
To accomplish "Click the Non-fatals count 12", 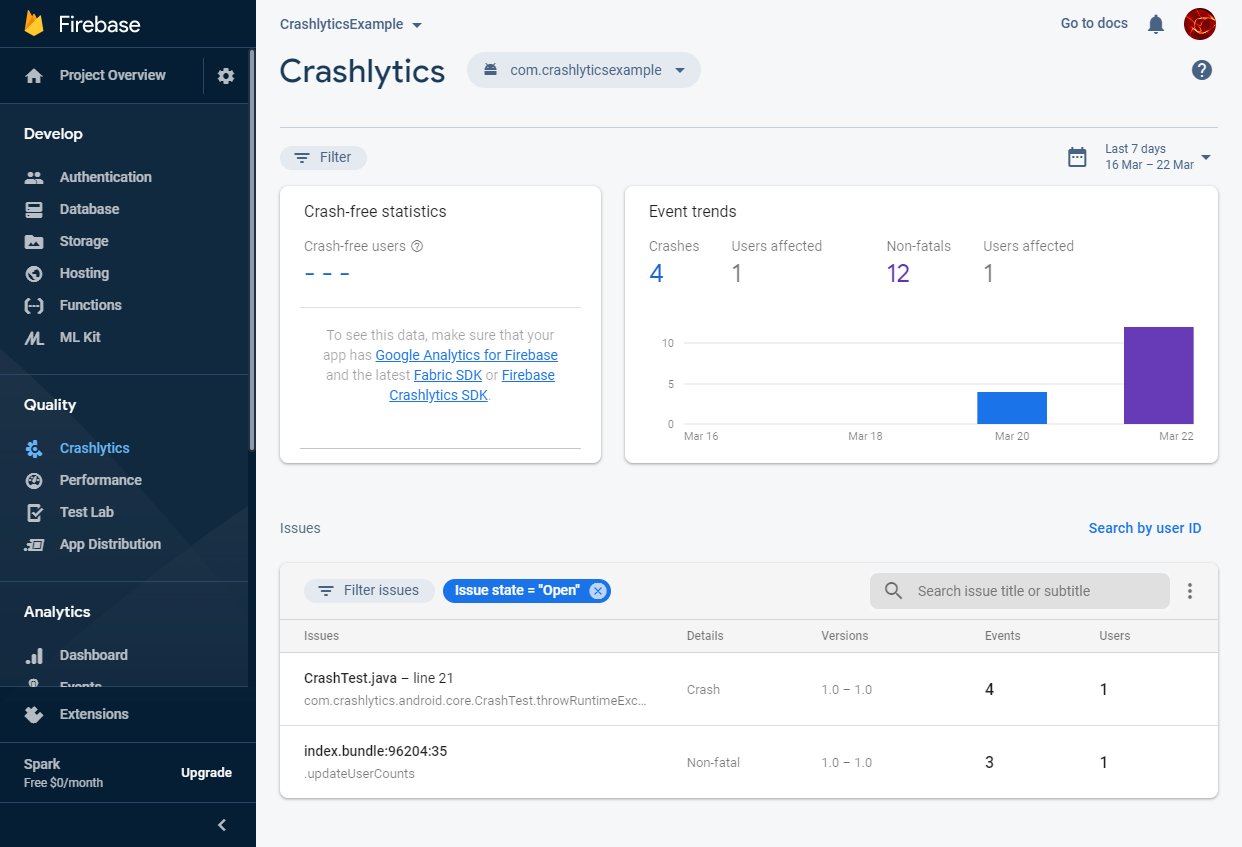I will coord(898,274).
